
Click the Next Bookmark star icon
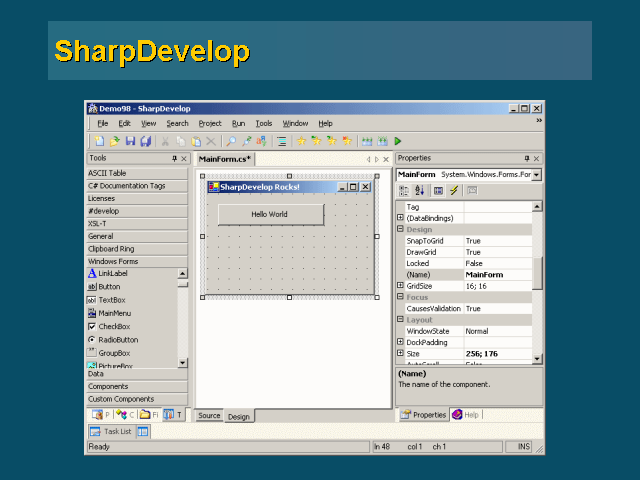[331, 141]
